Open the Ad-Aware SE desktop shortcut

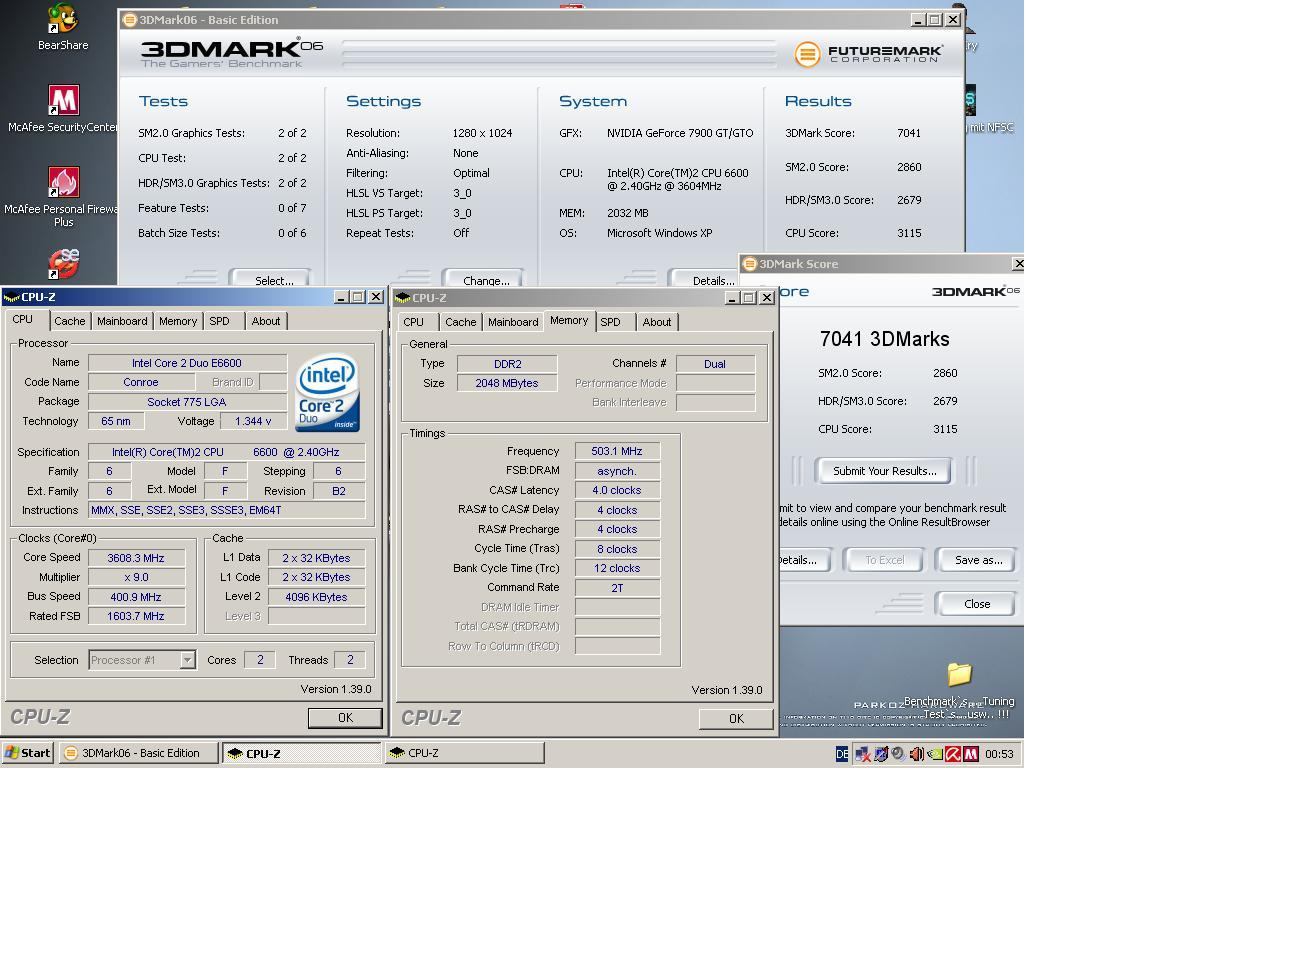coord(63,264)
